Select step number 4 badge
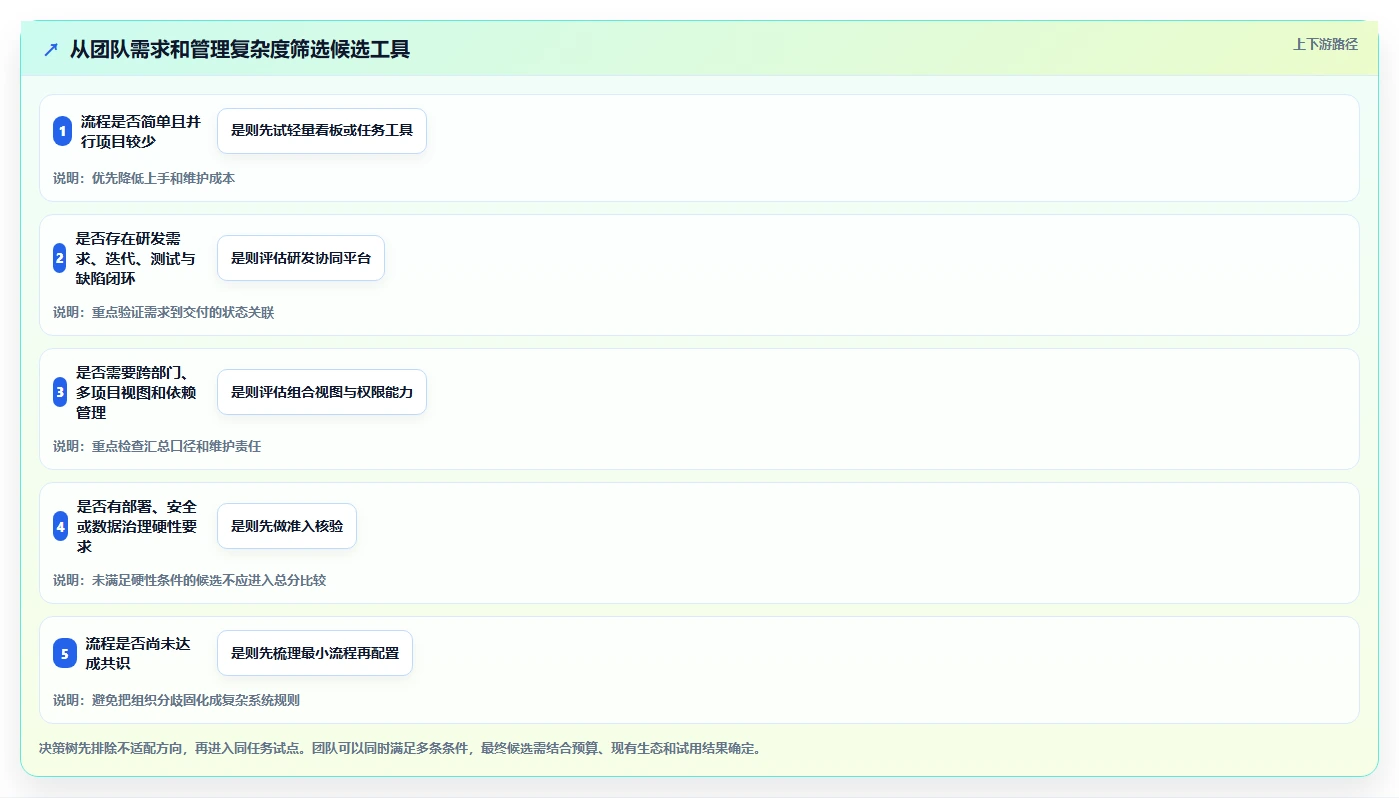This screenshot has height=798, width=1399. [x=60, y=526]
